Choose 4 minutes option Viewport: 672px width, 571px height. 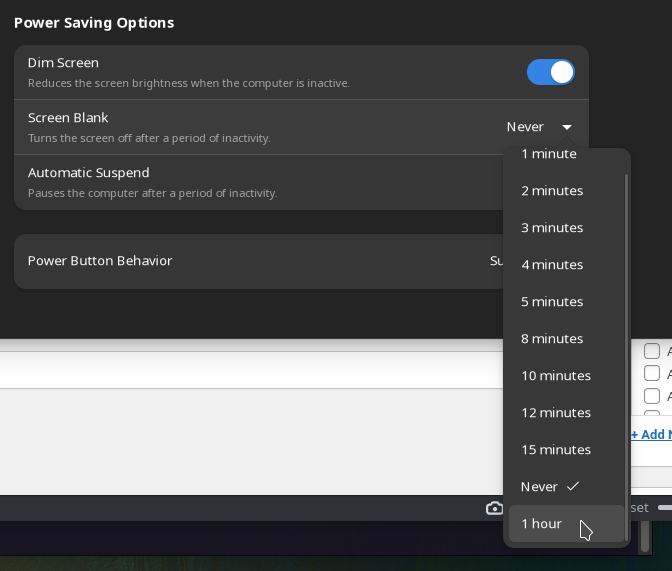coord(566,264)
